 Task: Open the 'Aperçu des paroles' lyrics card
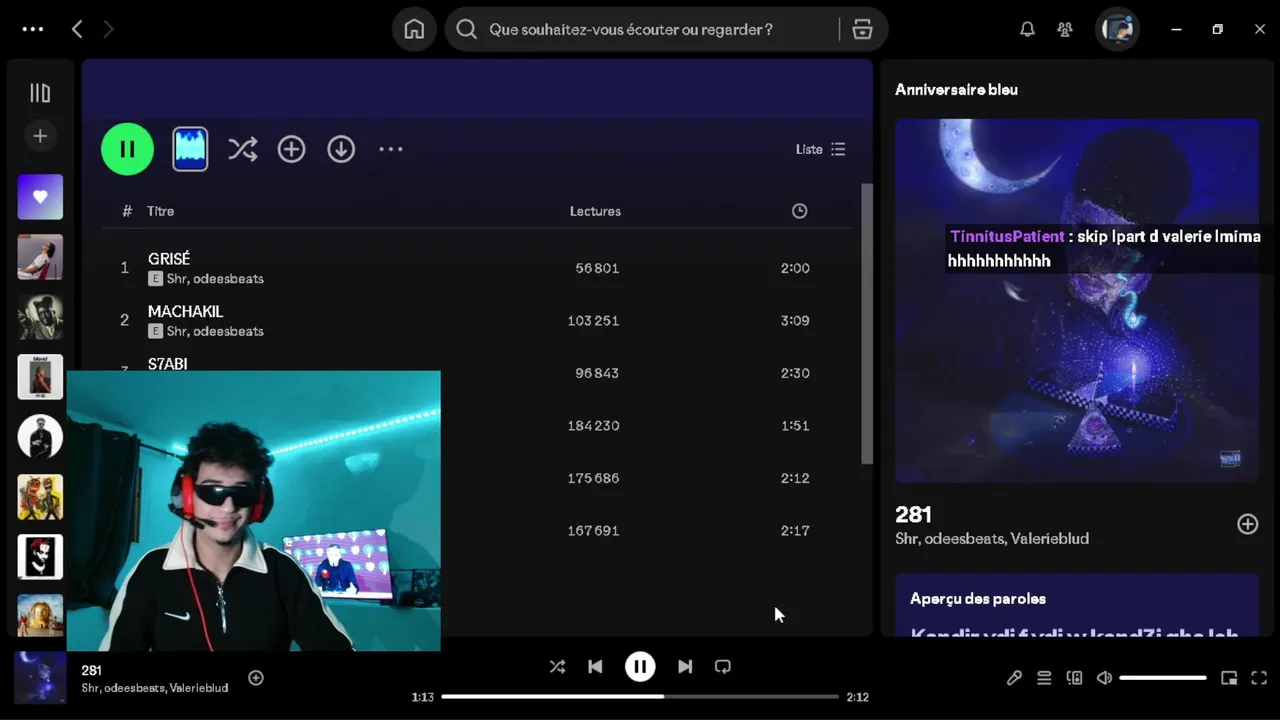click(x=1077, y=605)
